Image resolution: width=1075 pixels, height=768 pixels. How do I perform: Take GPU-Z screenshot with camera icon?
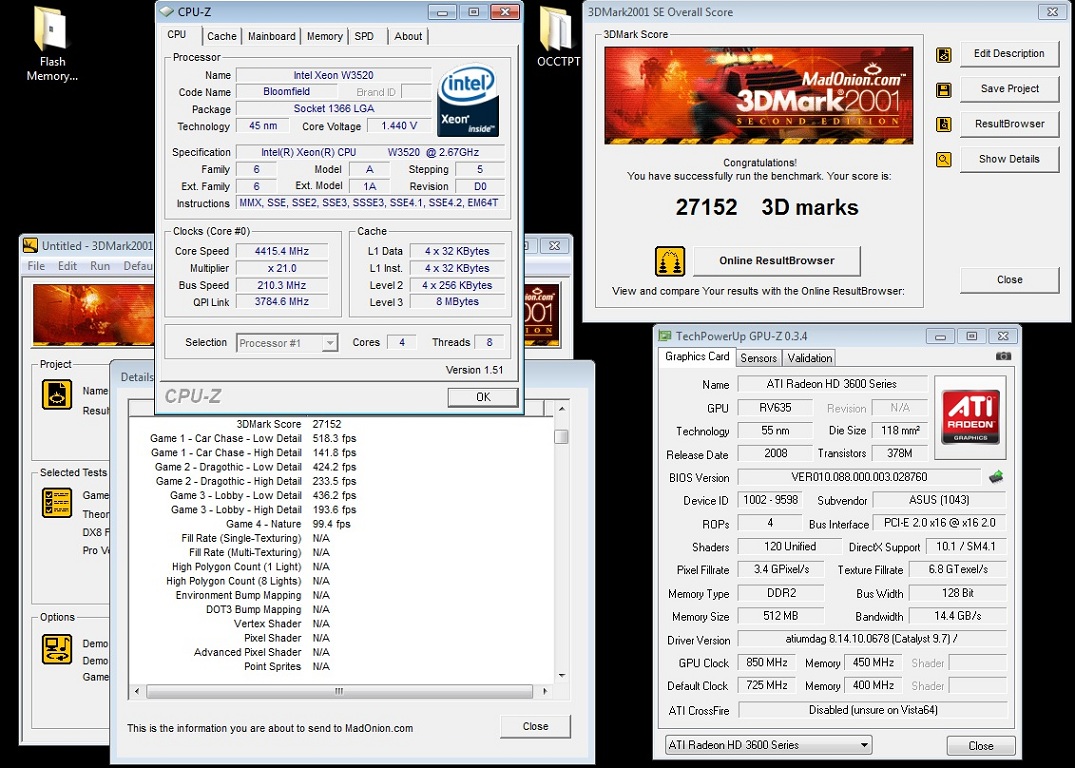(x=1002, y=356)
